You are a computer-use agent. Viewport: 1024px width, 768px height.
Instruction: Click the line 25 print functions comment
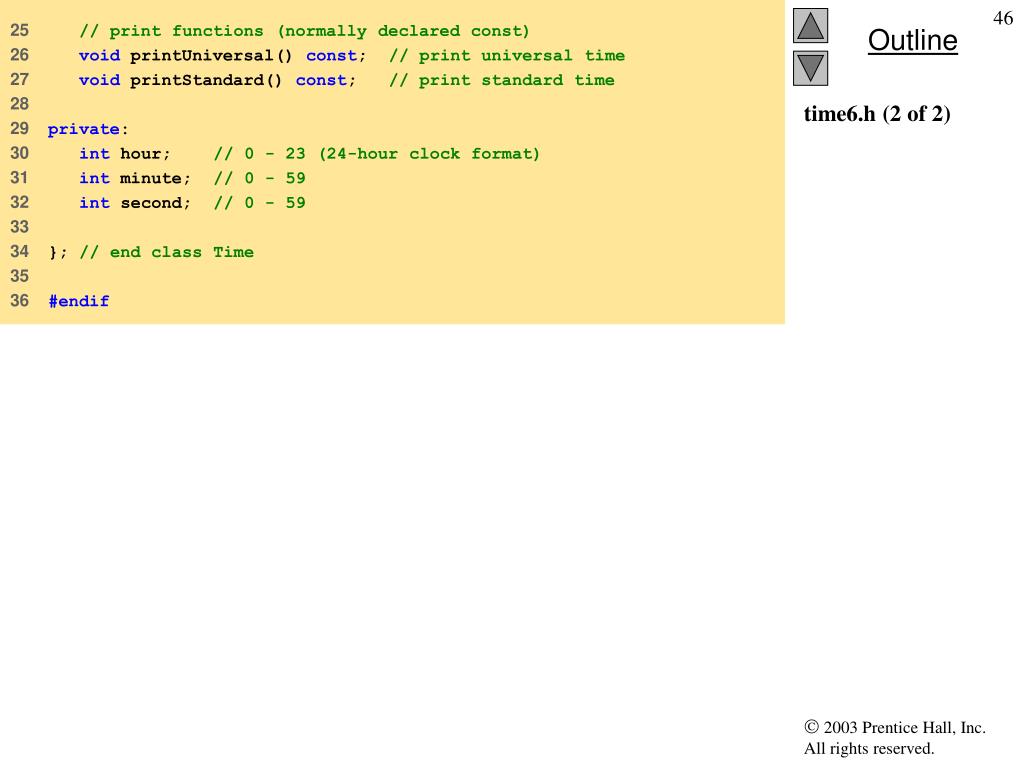coord(304,31)
